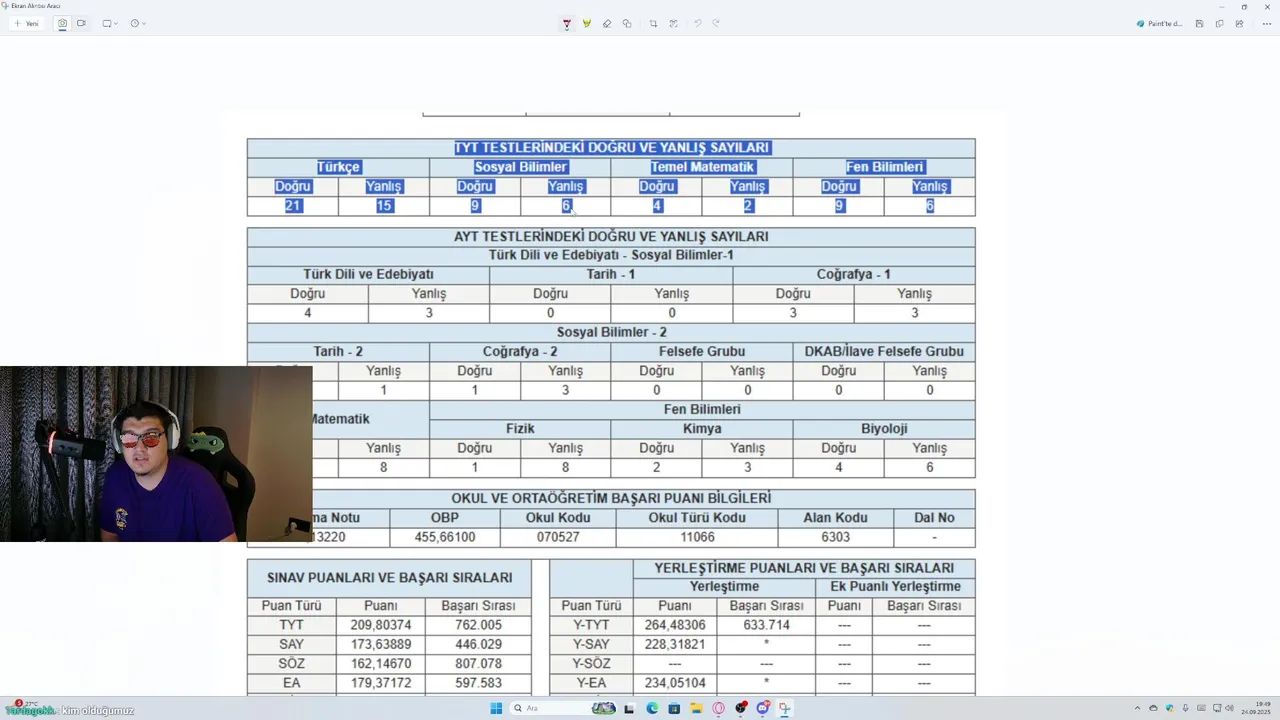
Task: Open Discord from the taskbar
Action: click(x=763, y=708)
